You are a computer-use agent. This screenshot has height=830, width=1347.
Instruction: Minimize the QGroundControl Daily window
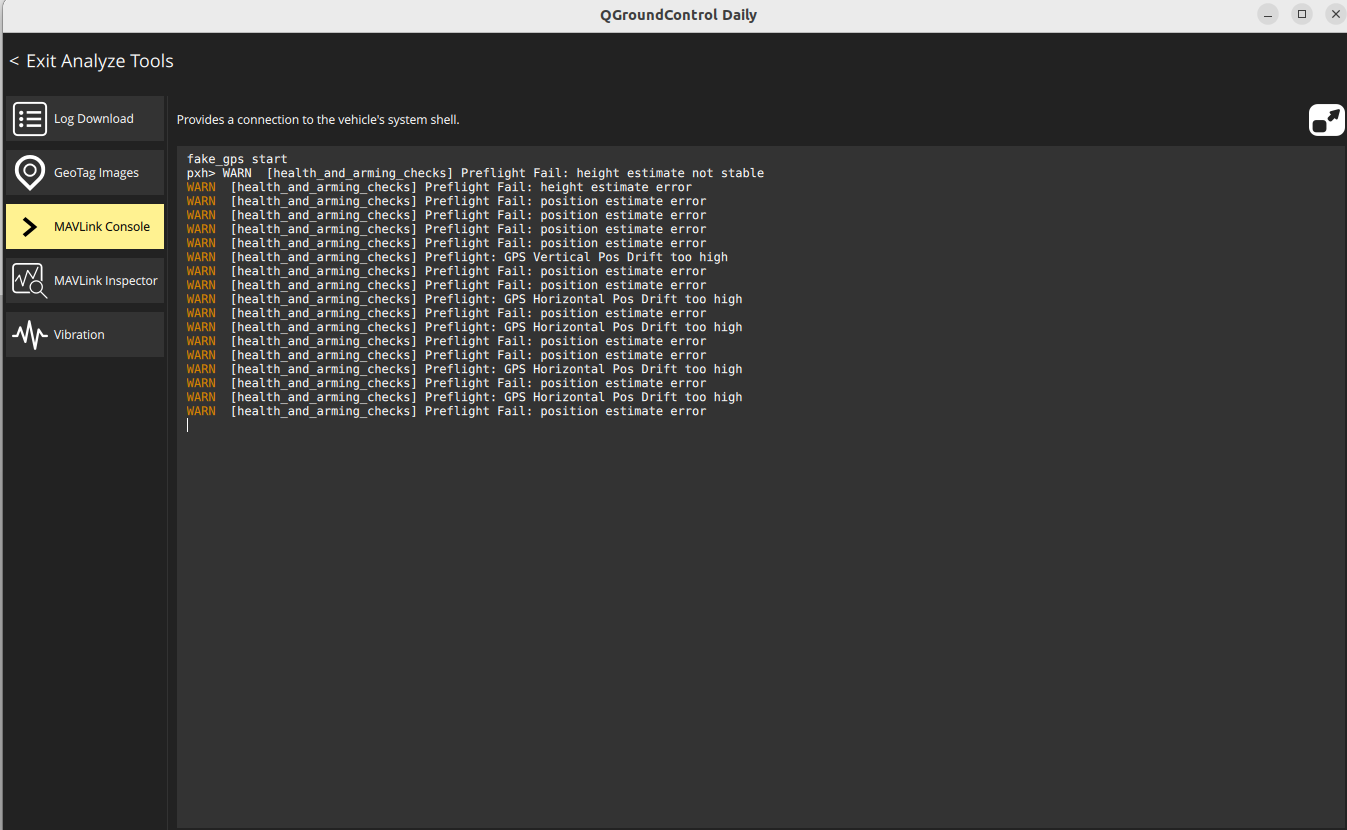click(1268, 14)
